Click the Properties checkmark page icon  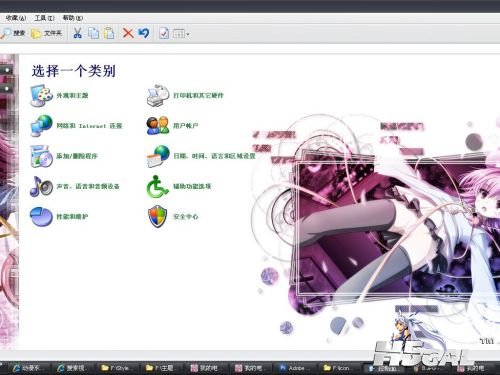pos(164,33)
